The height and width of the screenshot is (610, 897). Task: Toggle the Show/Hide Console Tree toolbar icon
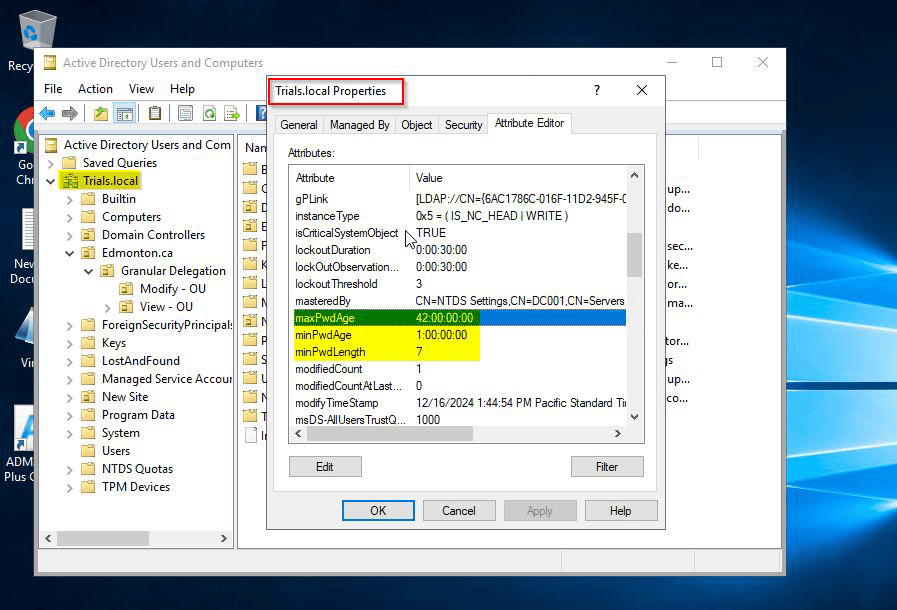[x=125, y=113]
